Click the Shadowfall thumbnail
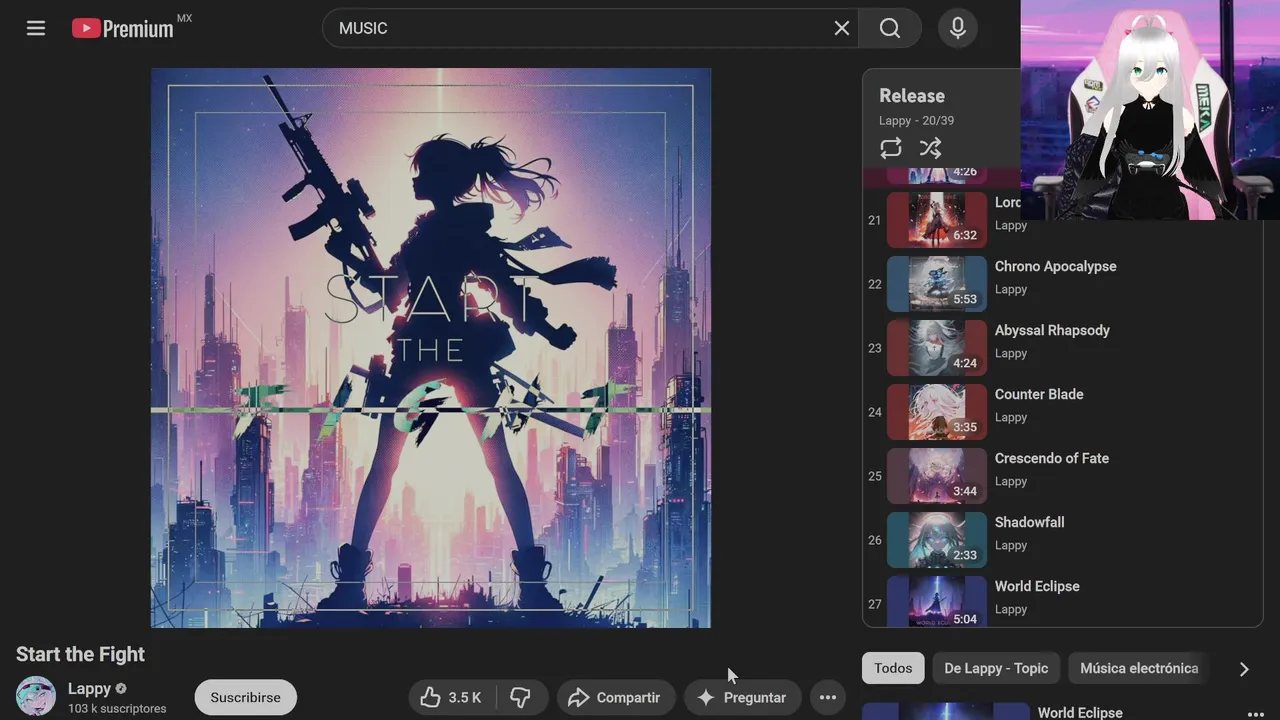 937,540
